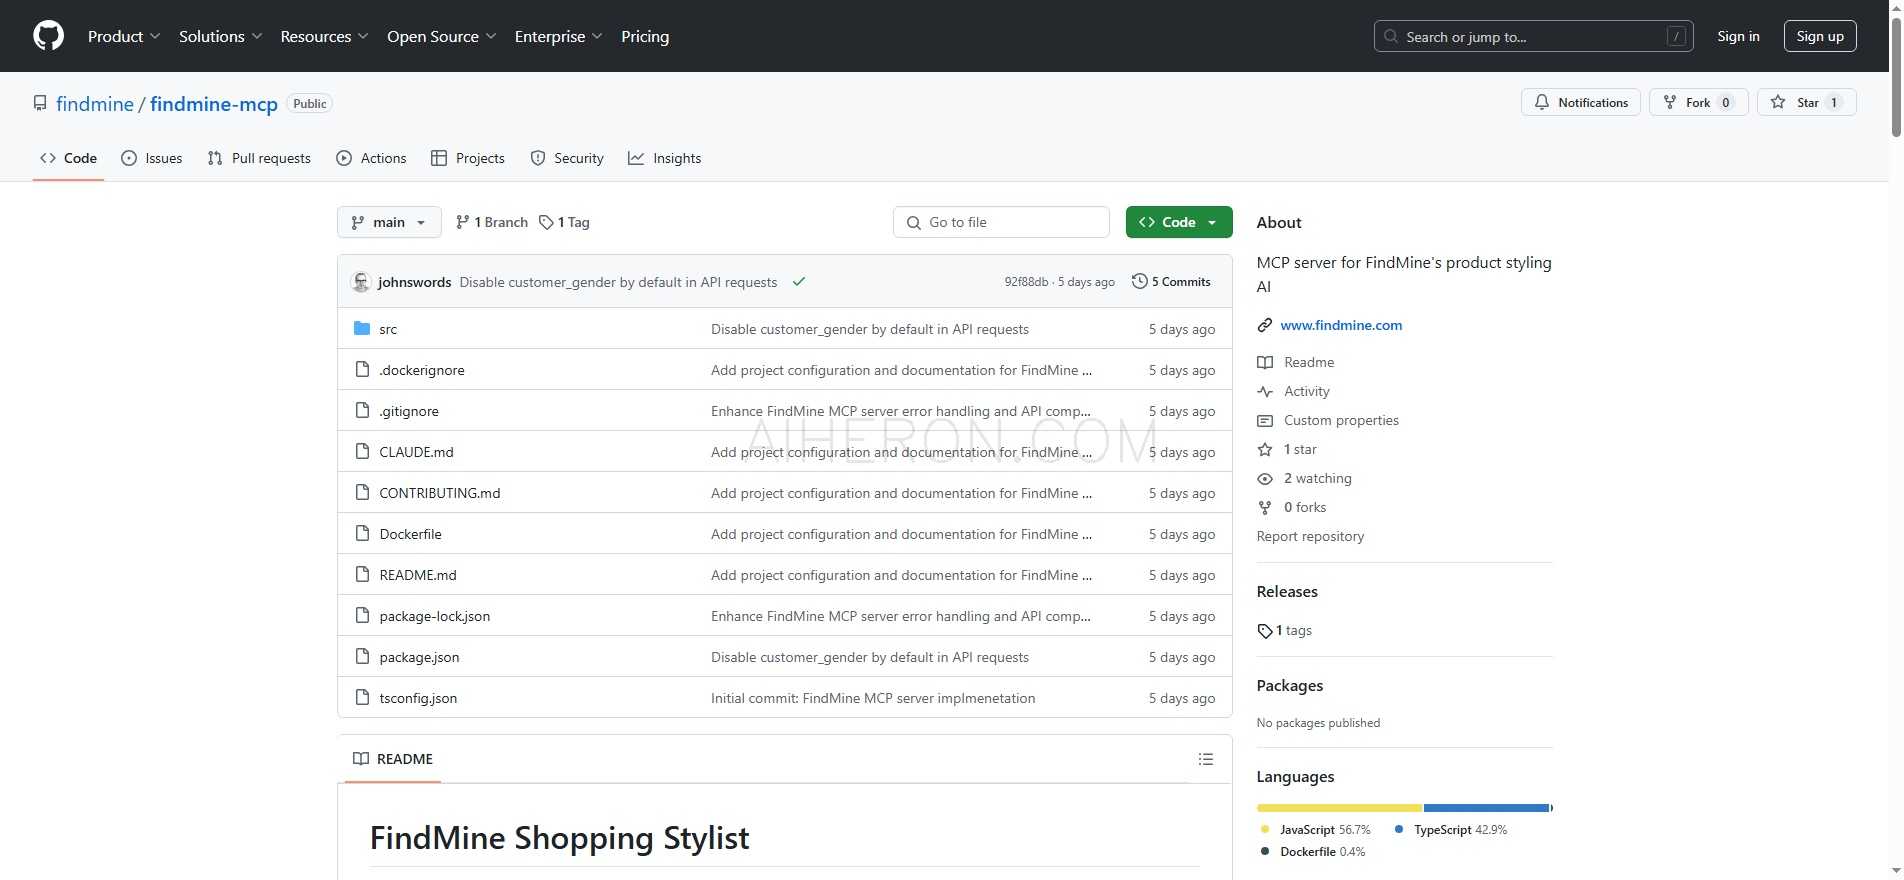Click johnswords avatar image
Viewport: 1904px width, 880px height.
(x=361, y=282)
